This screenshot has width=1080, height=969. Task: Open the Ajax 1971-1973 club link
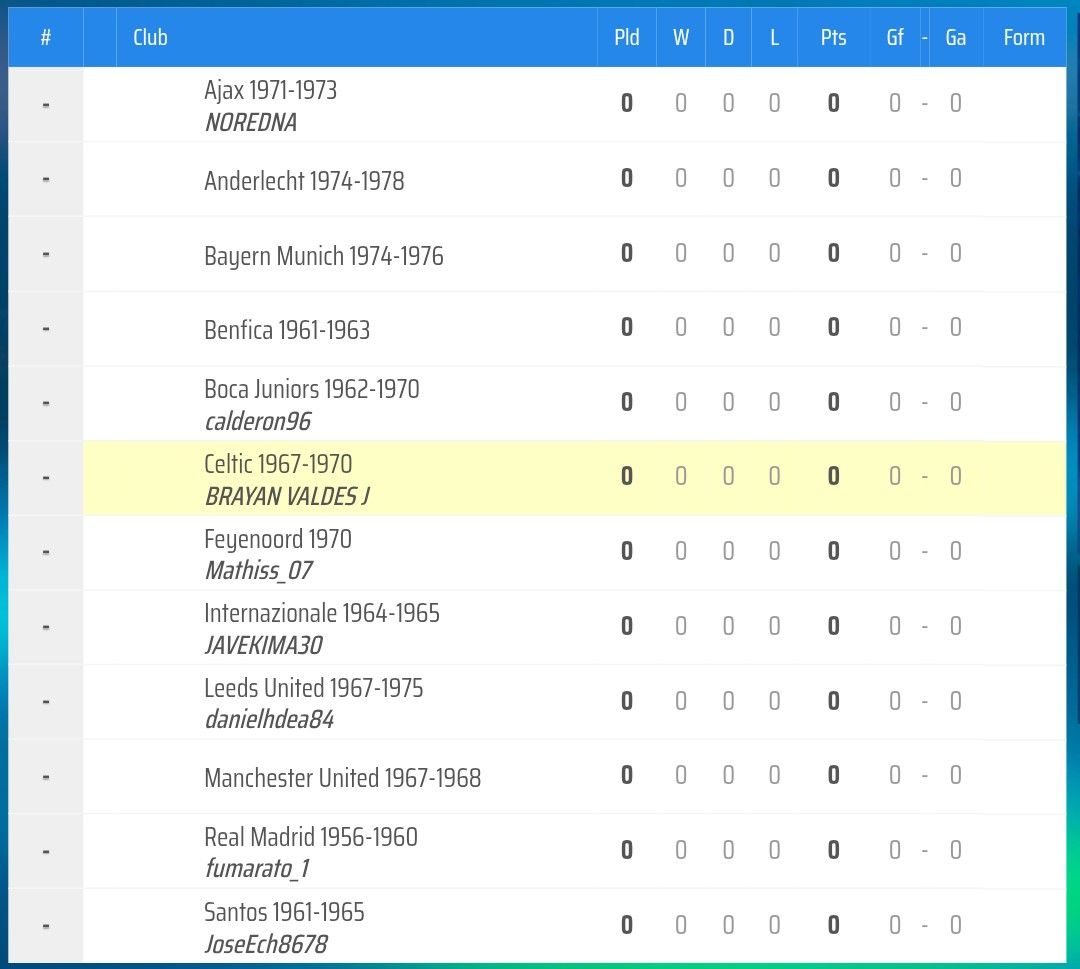270,90
